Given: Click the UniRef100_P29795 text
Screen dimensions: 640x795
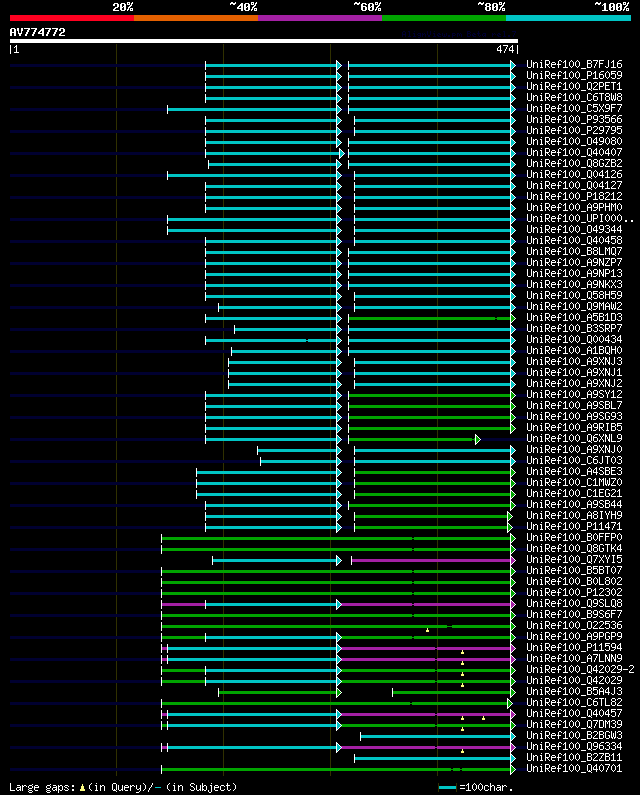Looking at the screenshot, I should (574, 130).
